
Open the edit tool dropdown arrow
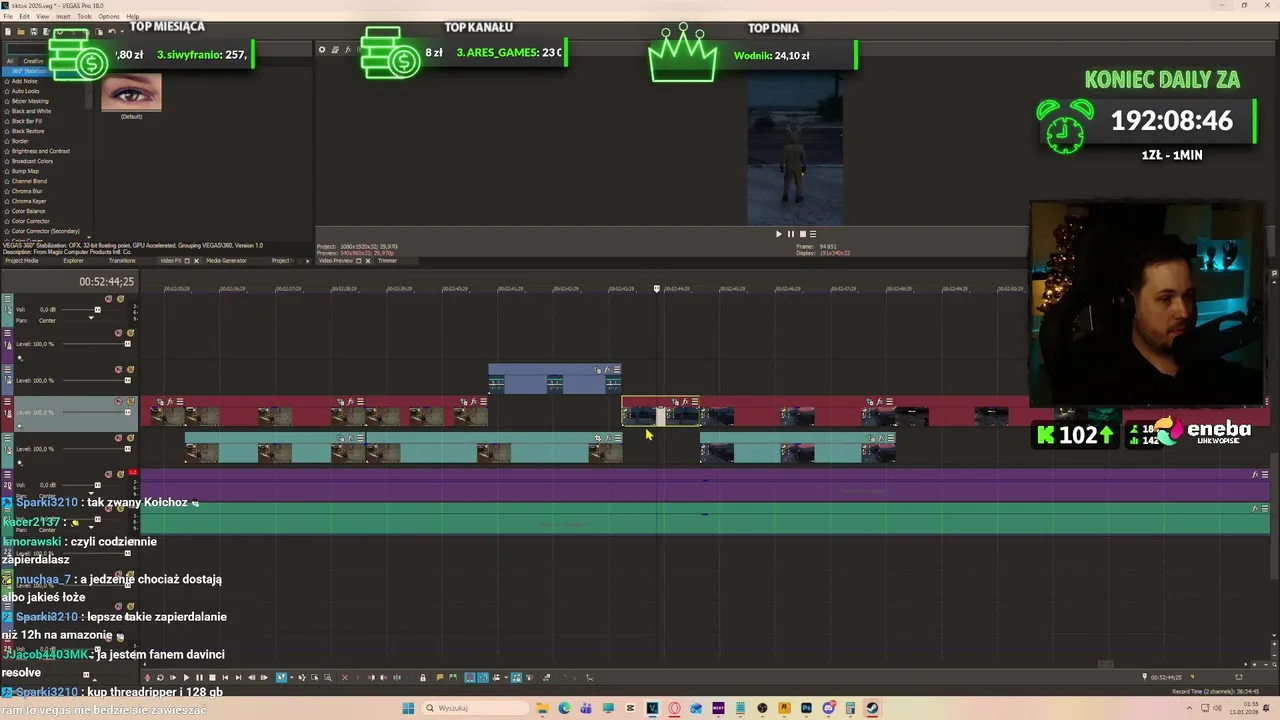click(291, 677)
